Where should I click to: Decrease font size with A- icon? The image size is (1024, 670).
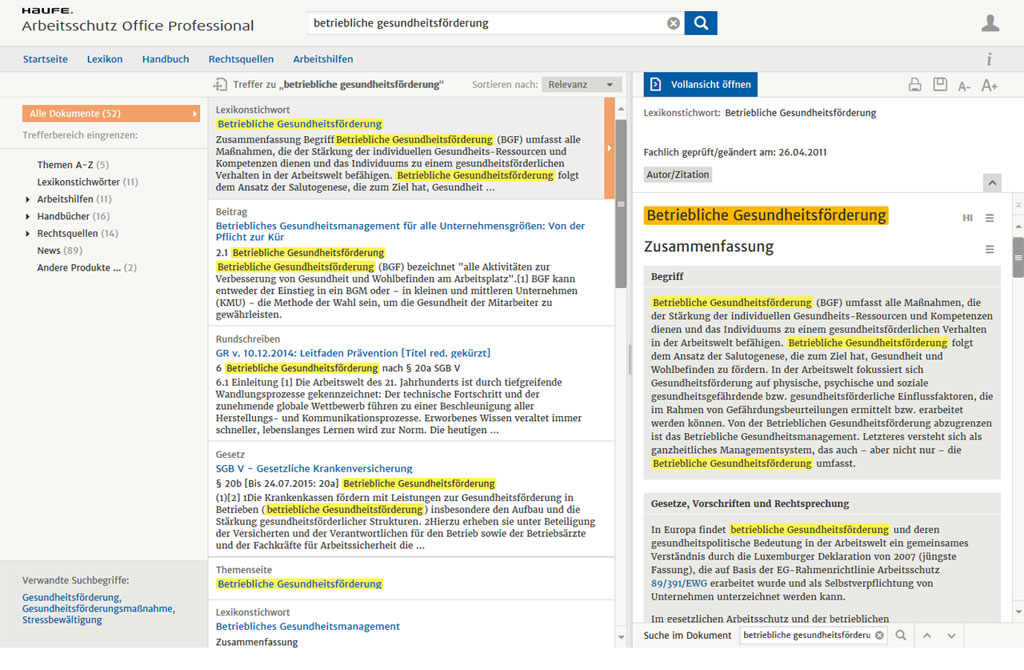point(965,86)
